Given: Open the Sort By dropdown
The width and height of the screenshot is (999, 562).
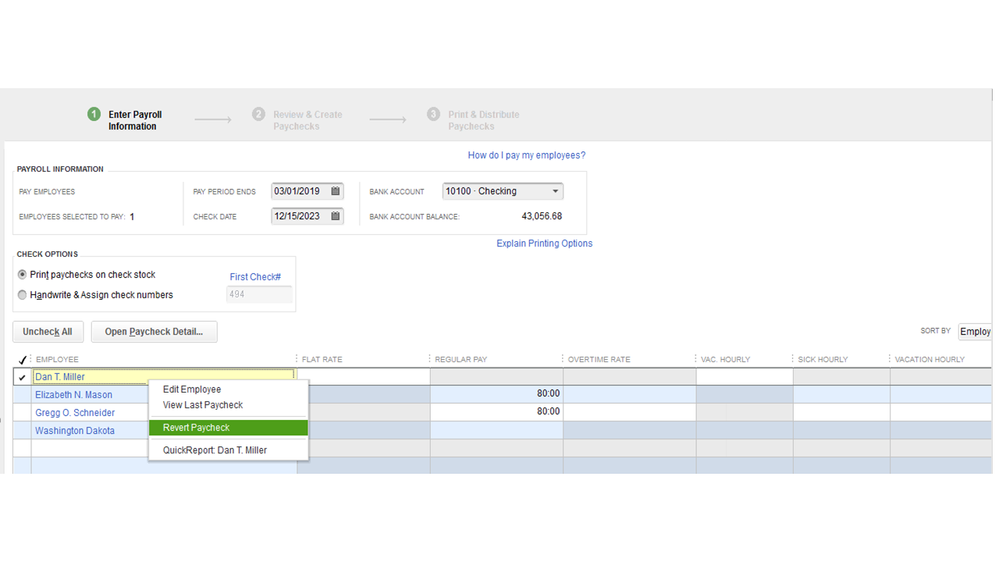Looking at the screenshot, I should click(x=975, y=331).
